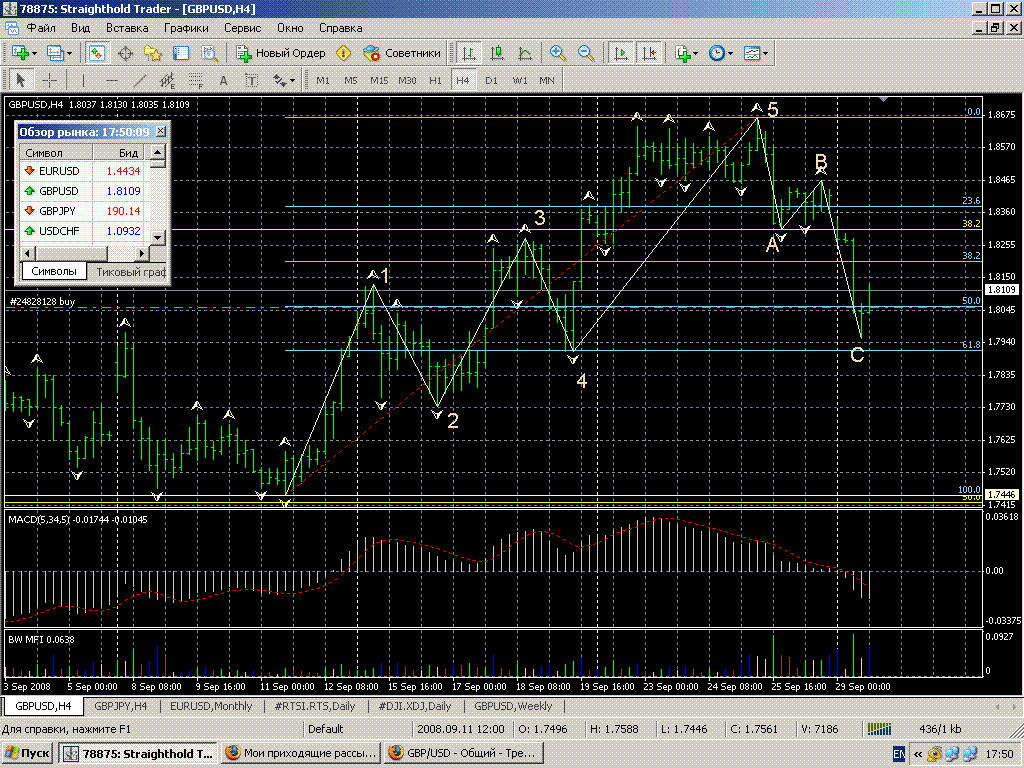
Task: Close the Обзор рынка panel
Action: 161,131
